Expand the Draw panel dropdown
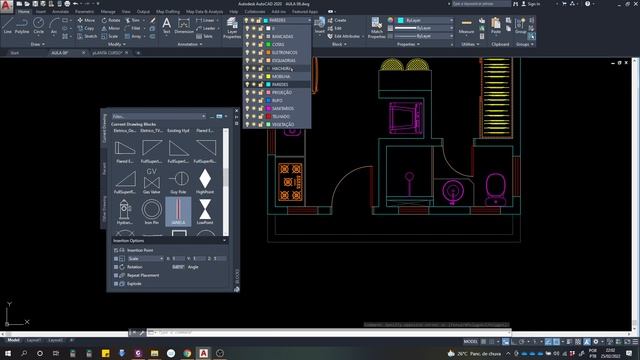Viewport: 640px width, 360px height. (37, 44)
